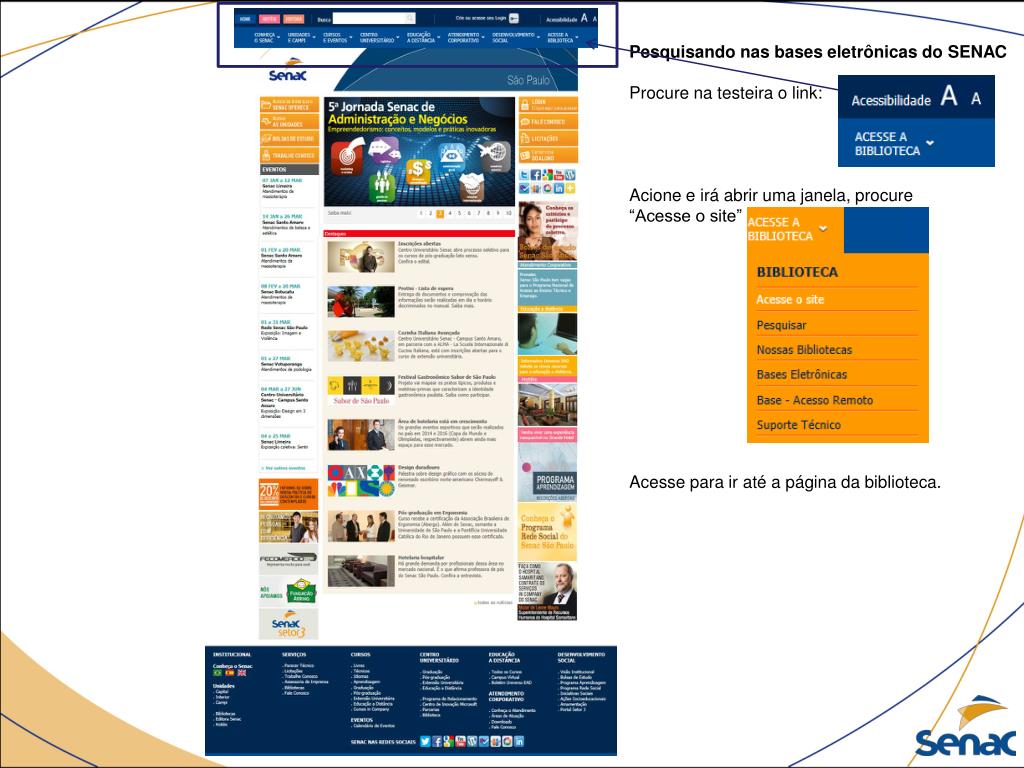Open the footer LinkedIn icon

519,741
